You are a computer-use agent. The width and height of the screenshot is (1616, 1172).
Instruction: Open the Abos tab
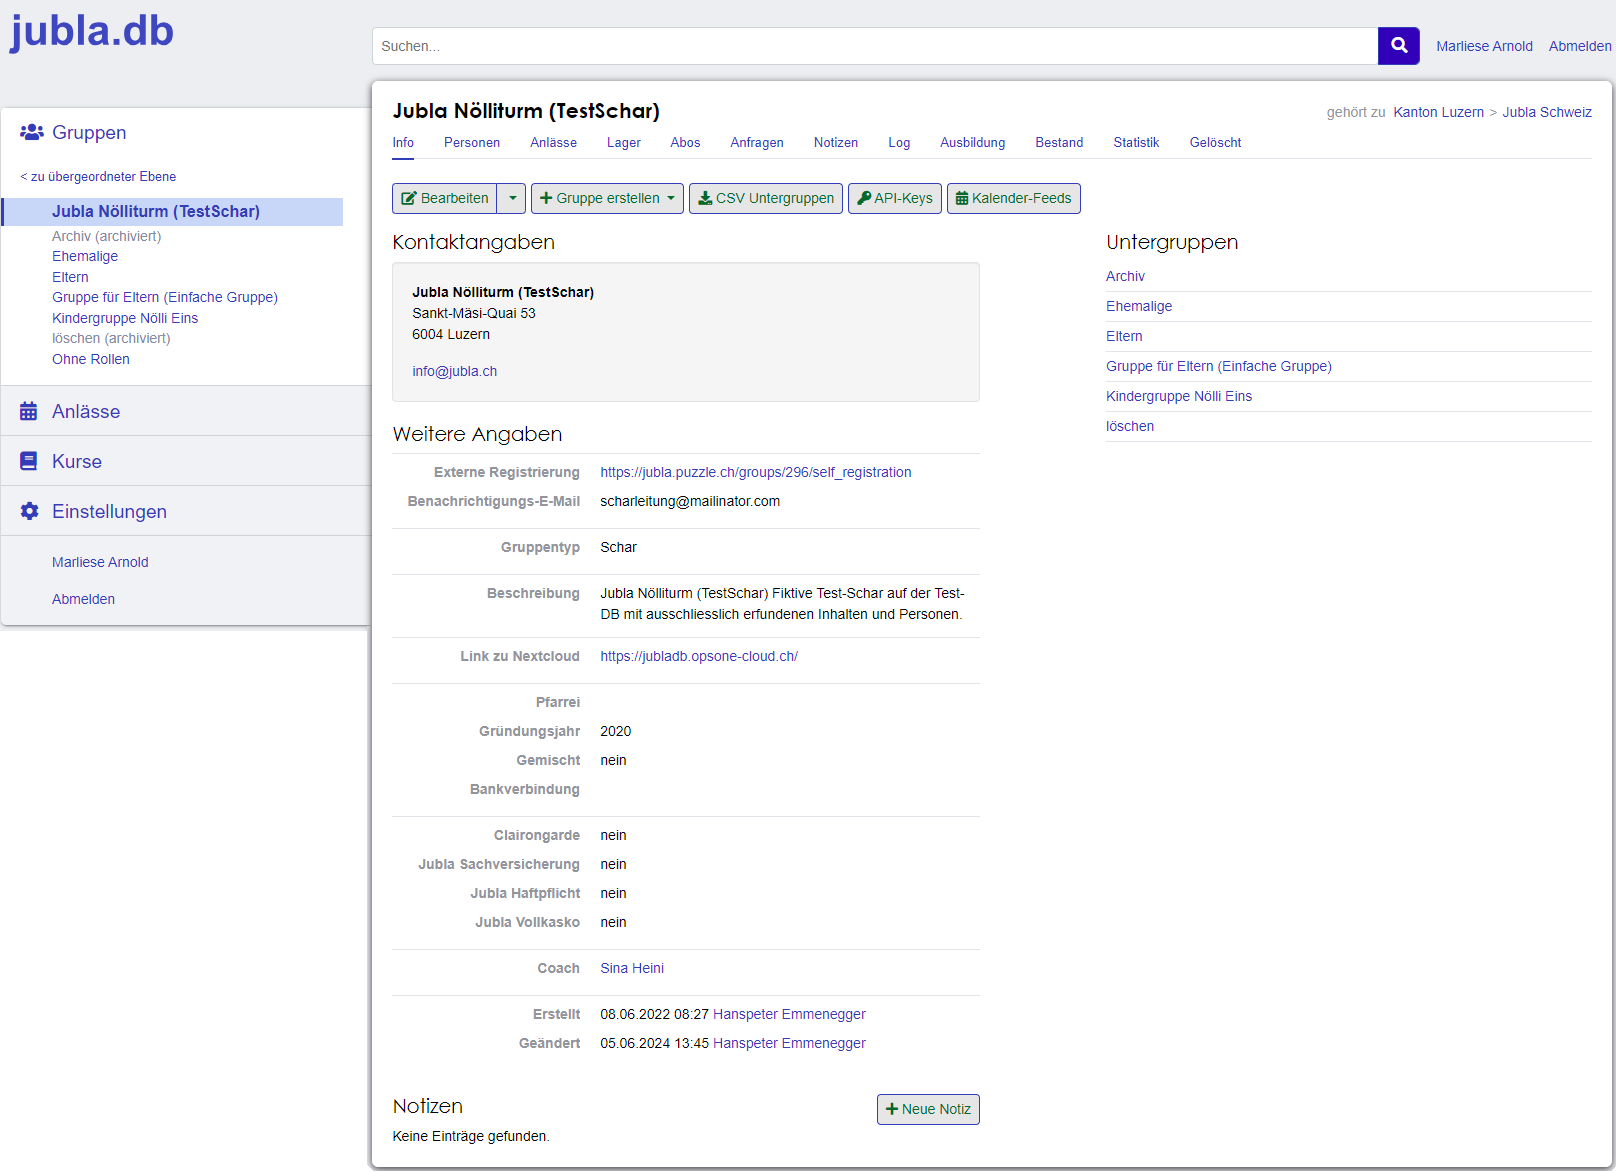click(685, 143)
